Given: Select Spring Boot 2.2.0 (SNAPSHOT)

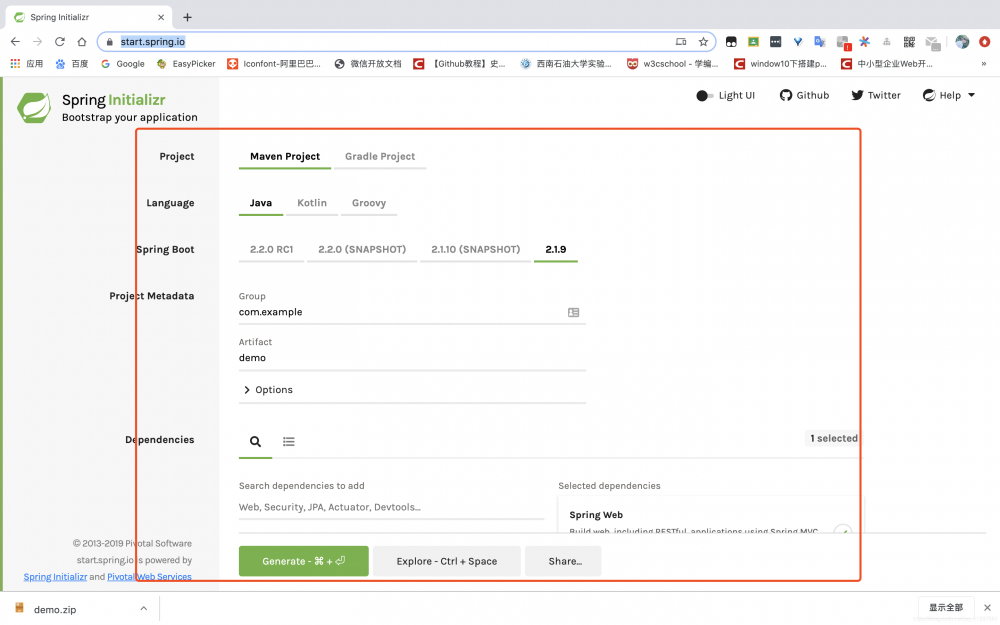Looking at the screenshot, I should point(362,250).
